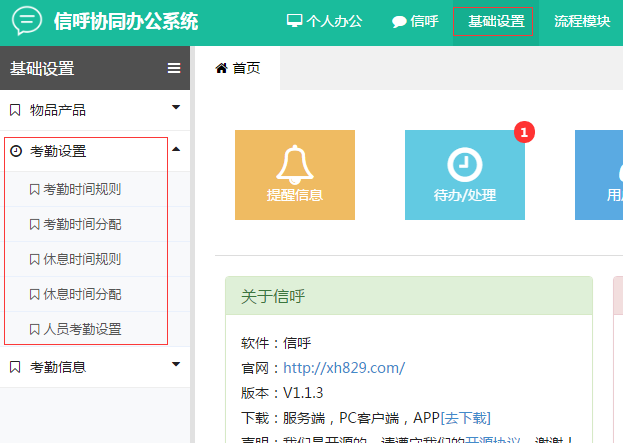Expand the 考勤信息 dropdown arrow
Image resolution: width=623 pixels, height=443 pixels.
click(176, 365)
